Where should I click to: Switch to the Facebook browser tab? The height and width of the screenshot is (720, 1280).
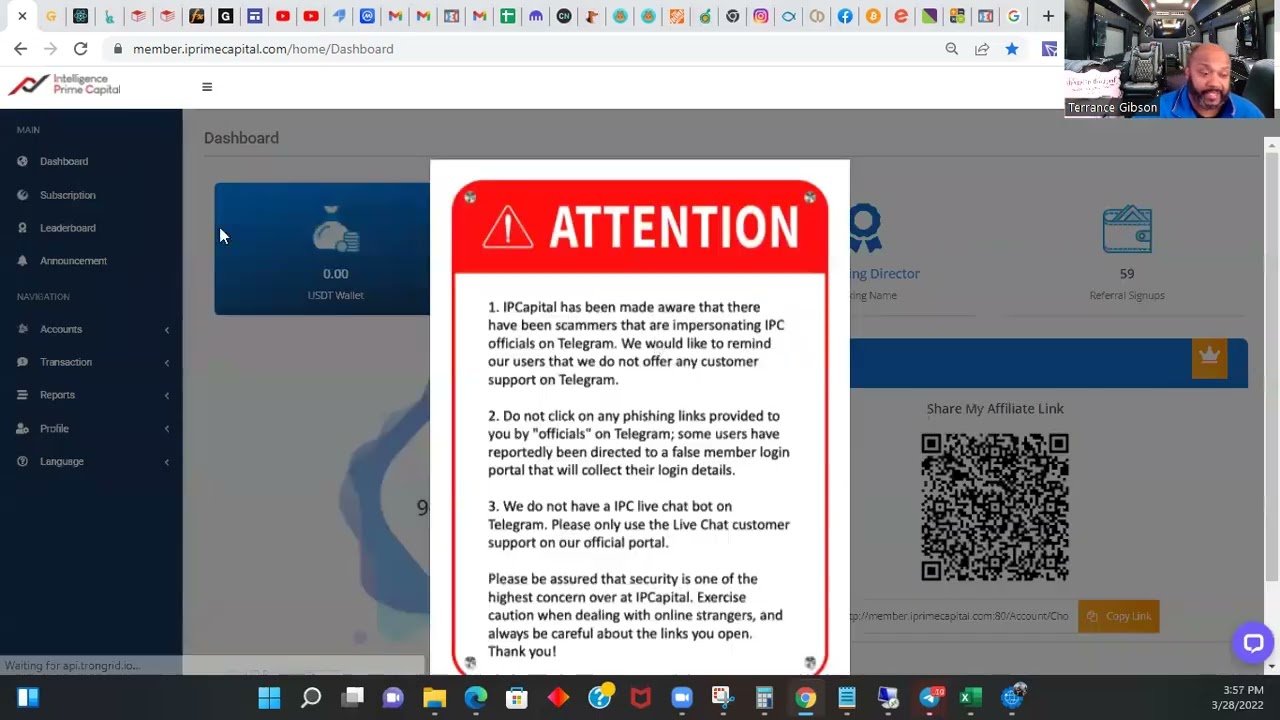[x=845, y=16]
